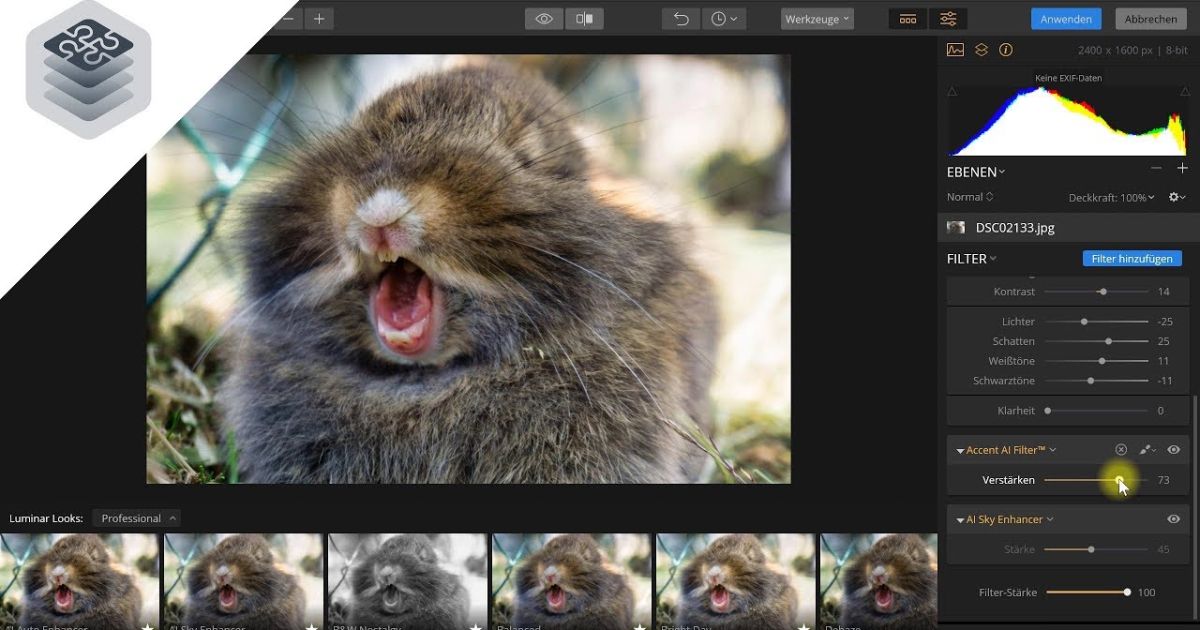Screen dimensions: 1200x630
Task: Select the Layers panel icon
Action: (x=980, y=49)
